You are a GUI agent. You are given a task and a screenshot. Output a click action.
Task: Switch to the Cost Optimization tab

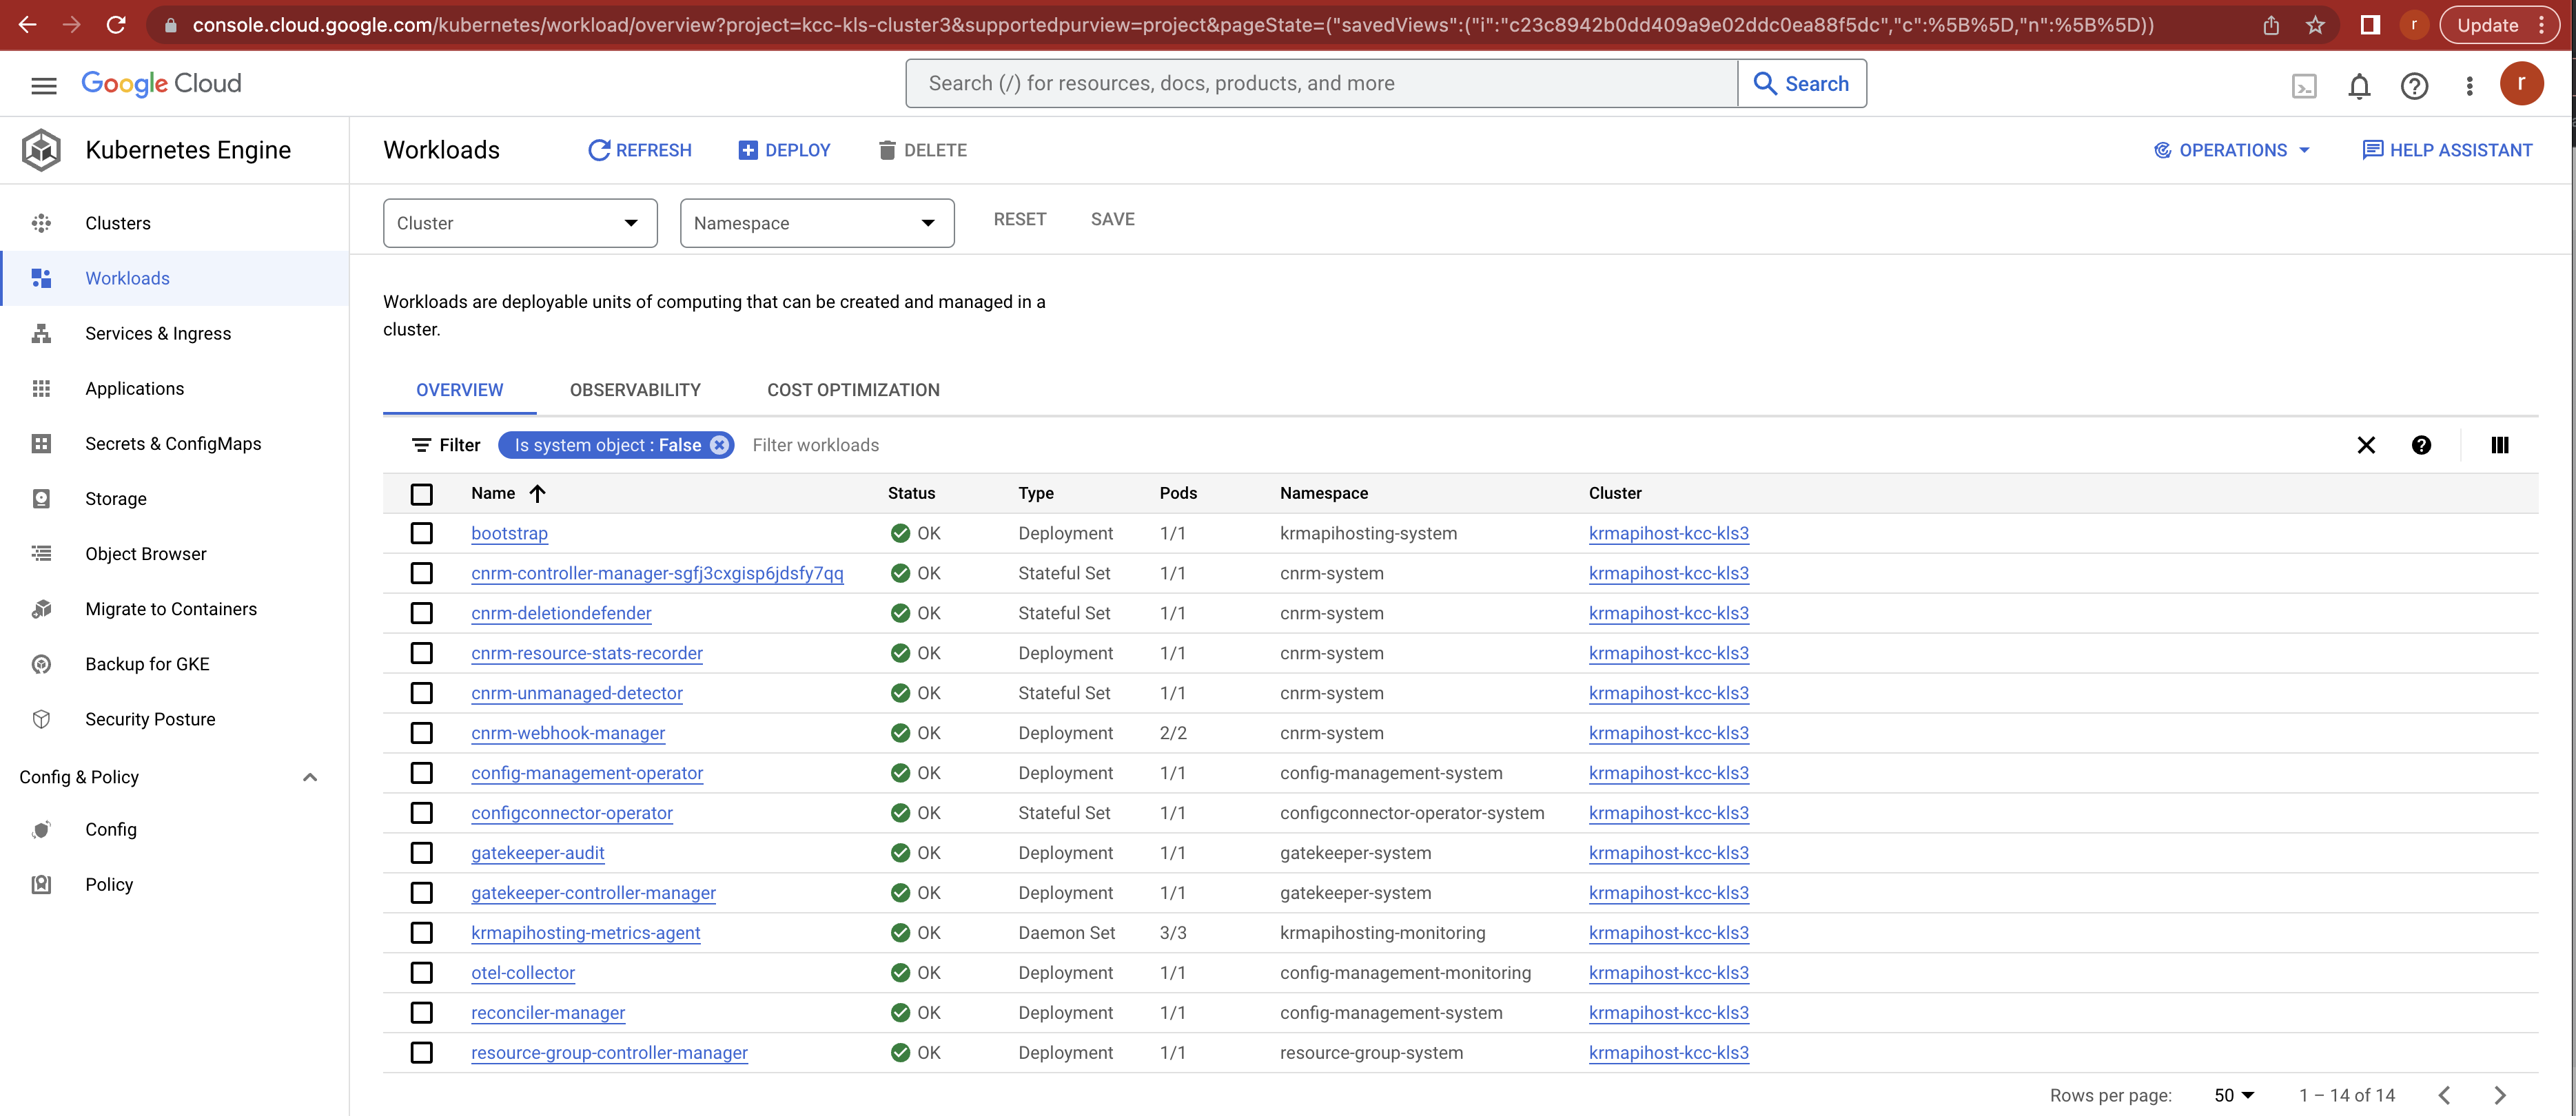click(x=852, y=390)
